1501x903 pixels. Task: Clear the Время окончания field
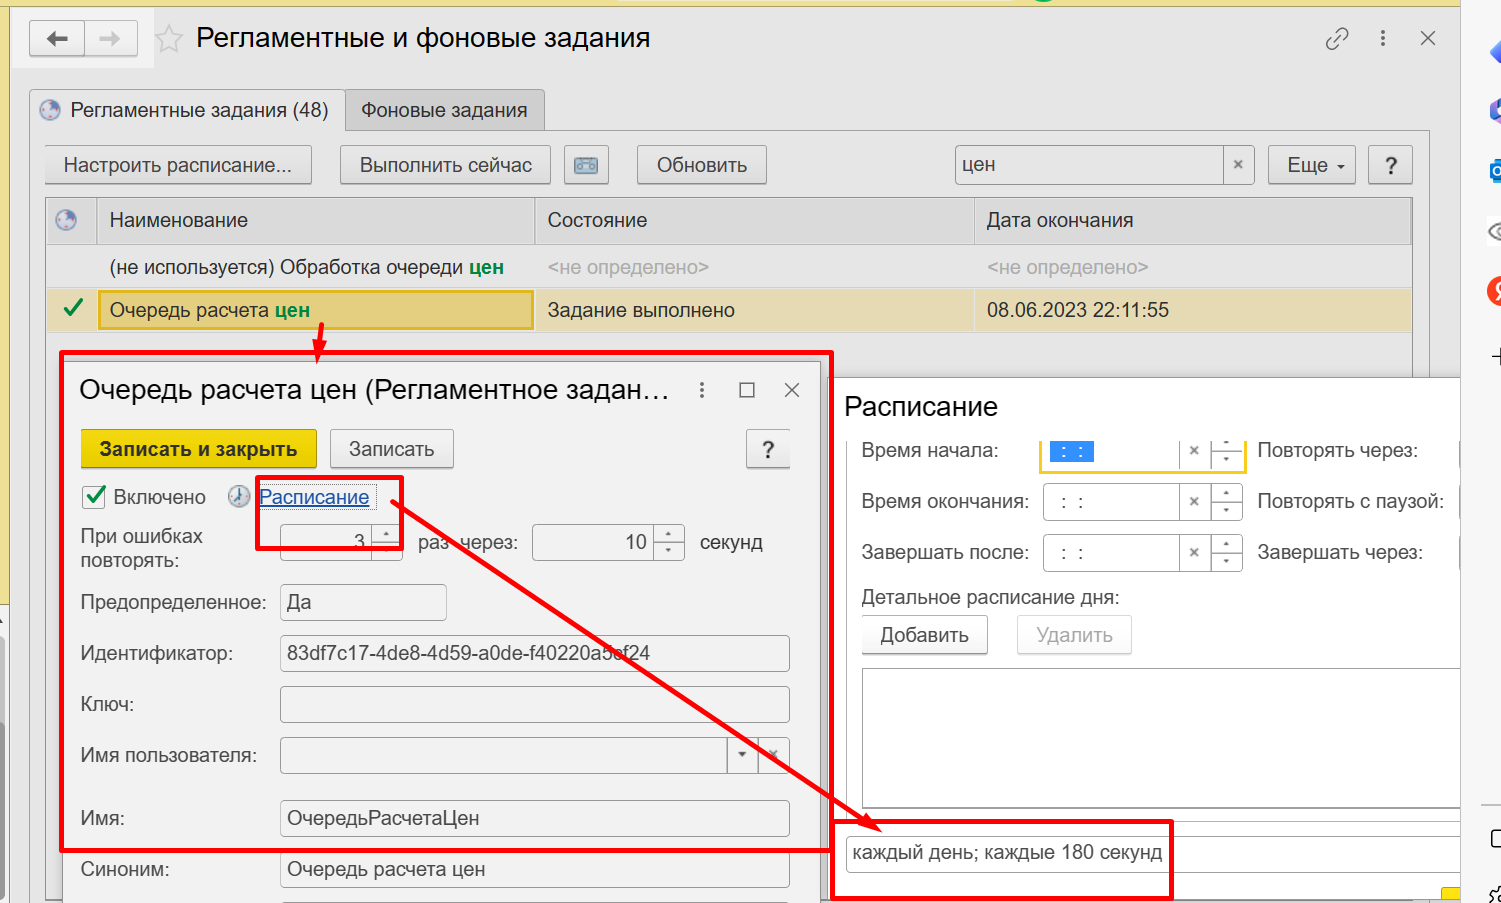pos(1194,502)
